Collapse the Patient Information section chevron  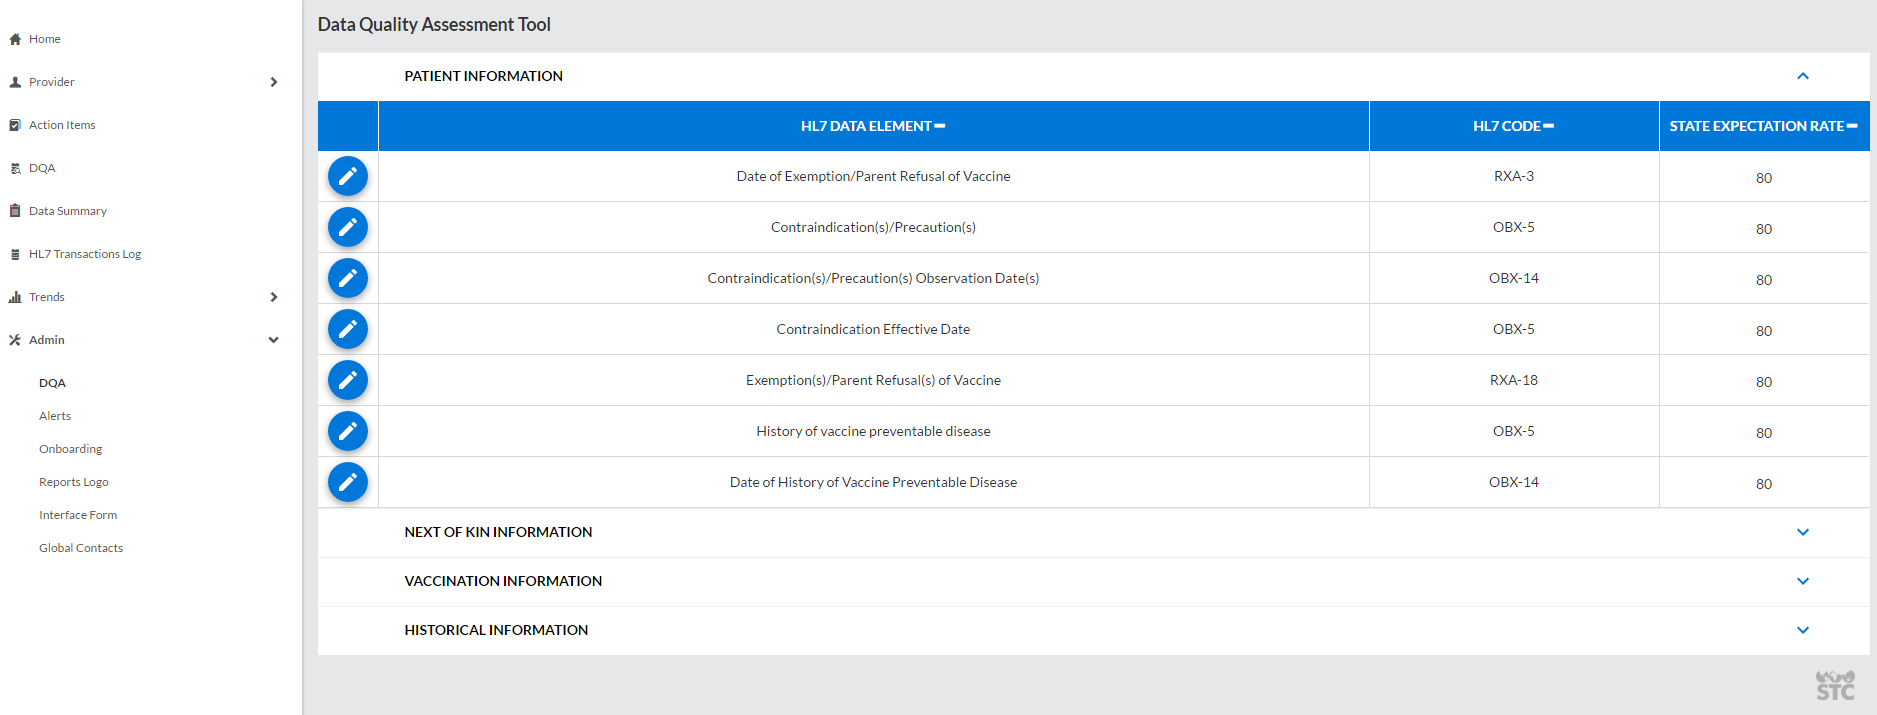point(1803,76)
